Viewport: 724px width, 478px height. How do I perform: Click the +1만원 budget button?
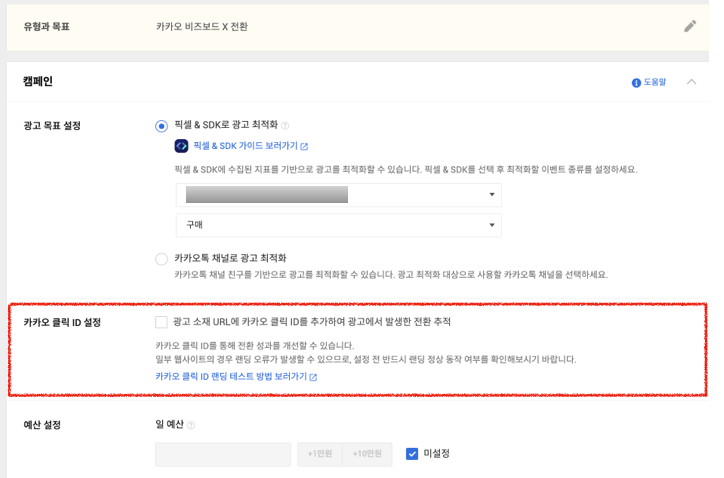[320, 454]
